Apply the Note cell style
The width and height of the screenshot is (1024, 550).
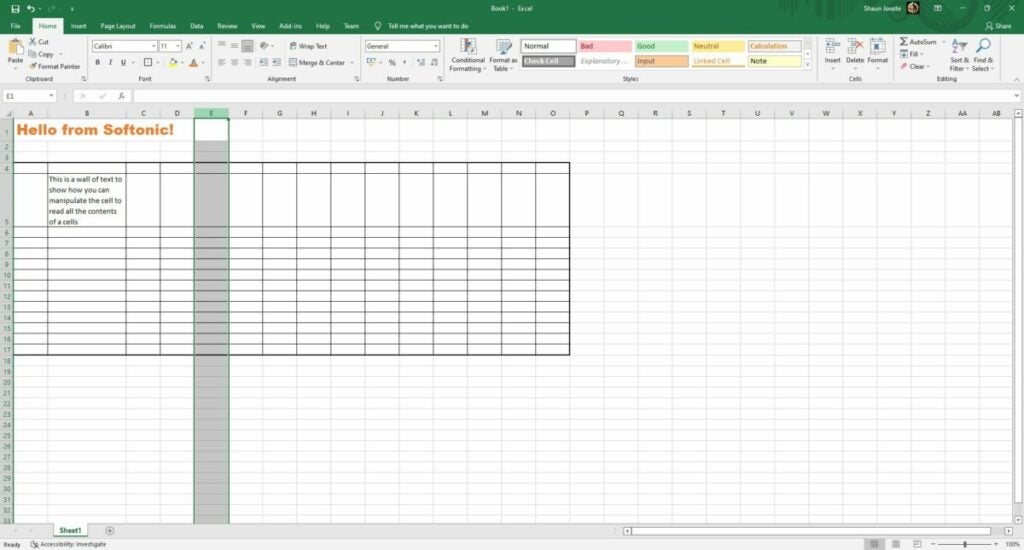(775, 61)
